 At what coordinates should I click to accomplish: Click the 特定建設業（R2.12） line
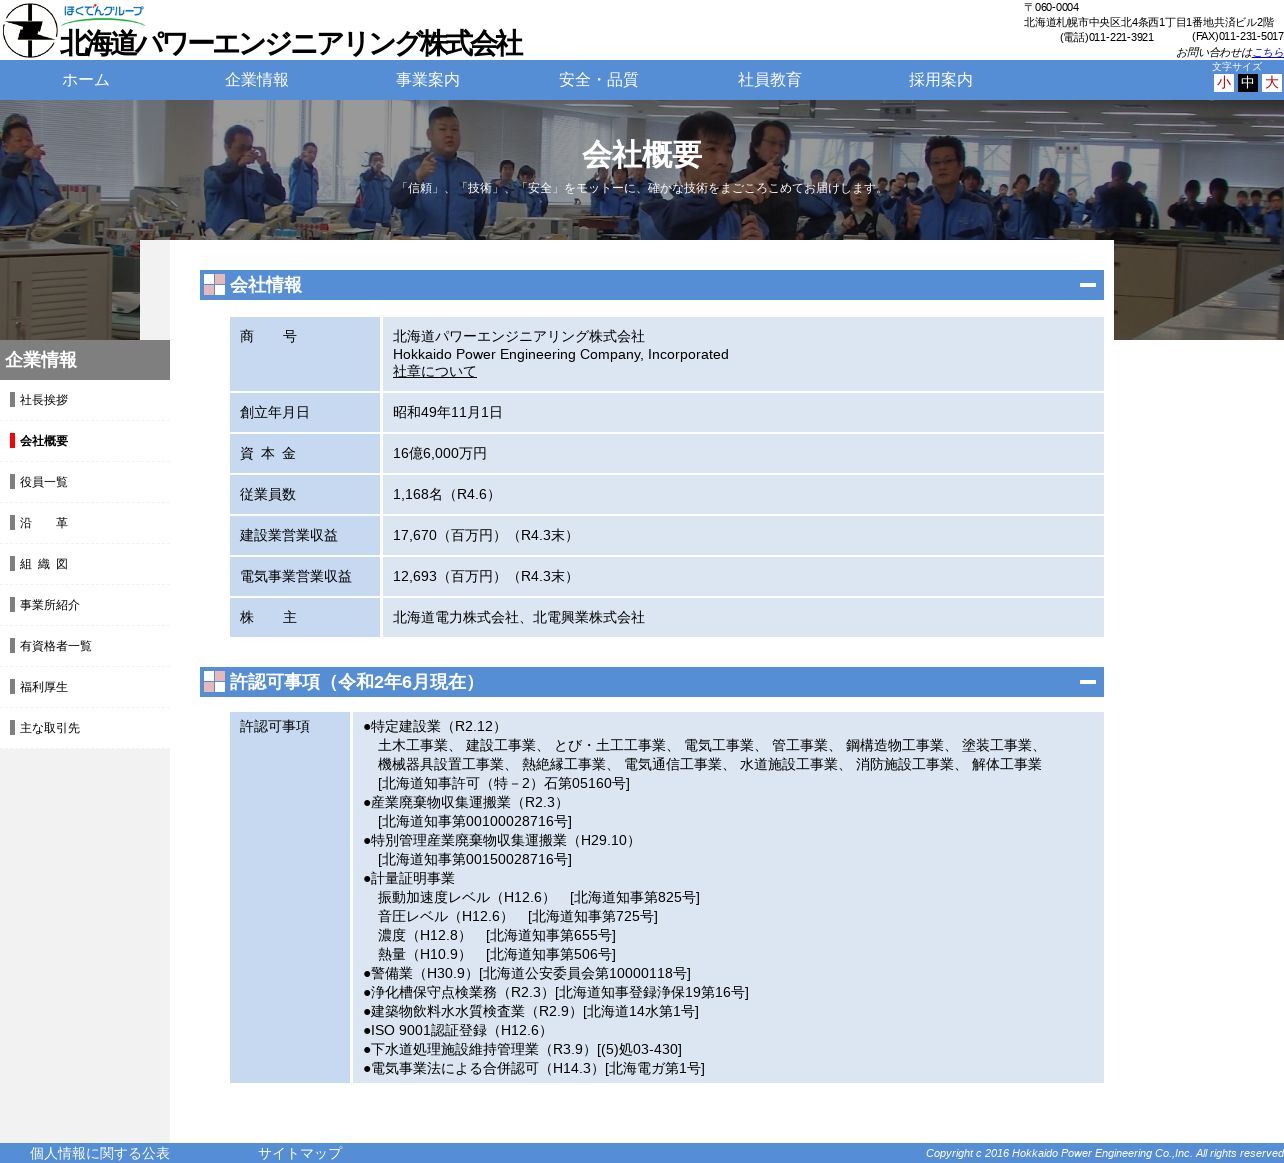[435, 726]
